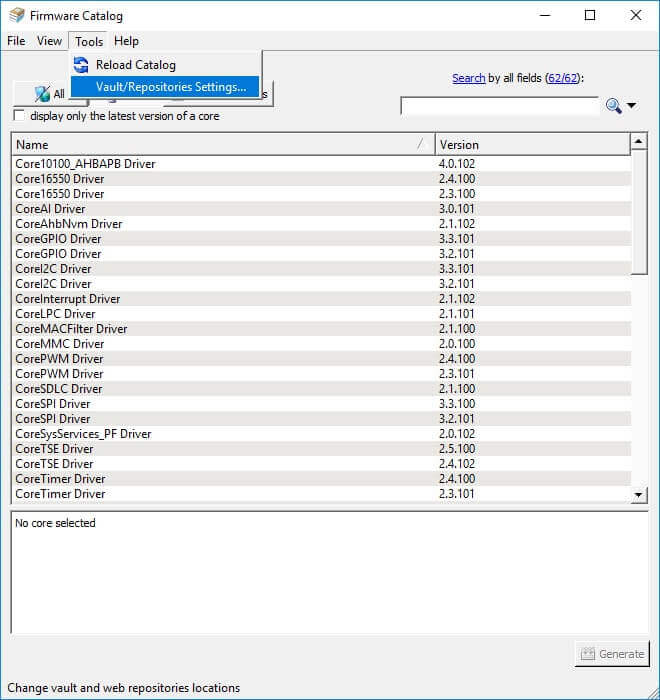Select the Core10100_AHBAPB Driver row
Image resolution: width=660 pixels, height=700 pixels.
(85, 164)
